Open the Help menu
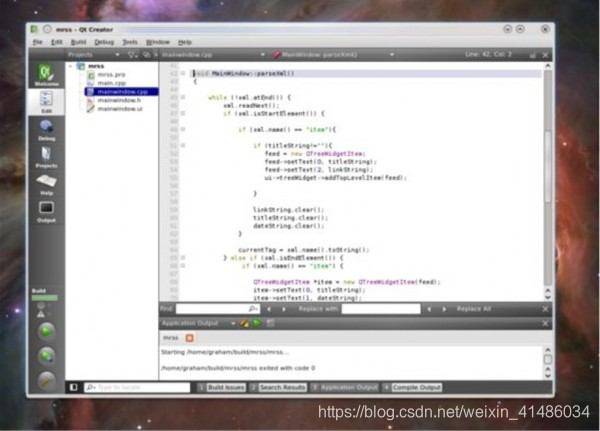Viewport: 600px width, 431px height. point(185,42)
